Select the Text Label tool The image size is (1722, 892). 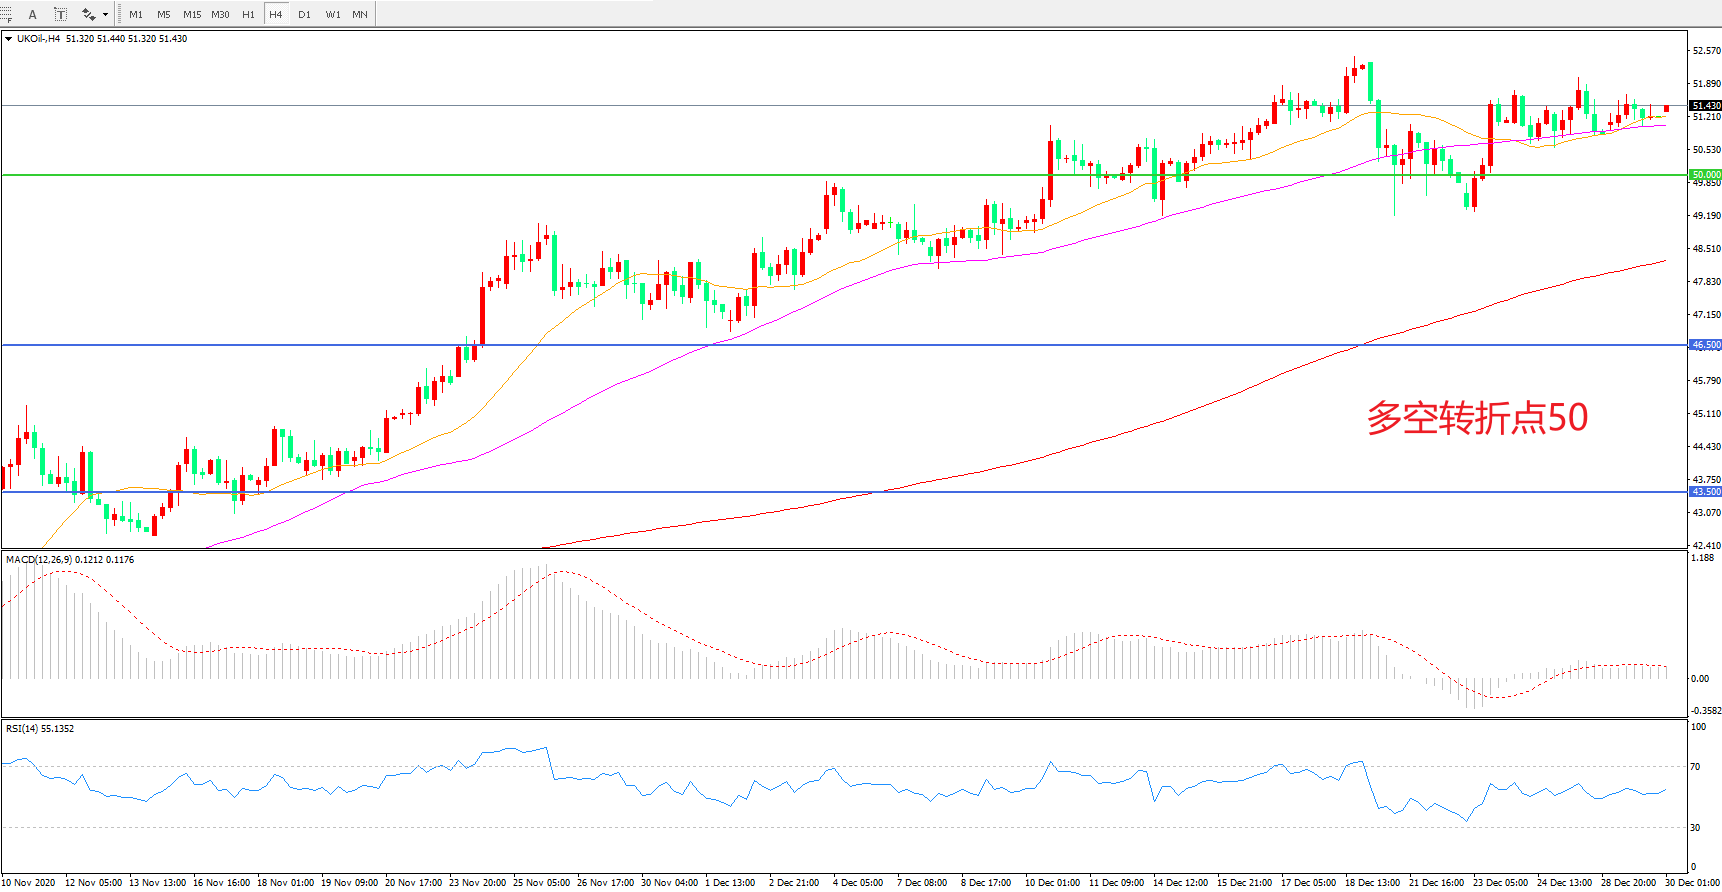pyautogui.click(x=60, y=14)
